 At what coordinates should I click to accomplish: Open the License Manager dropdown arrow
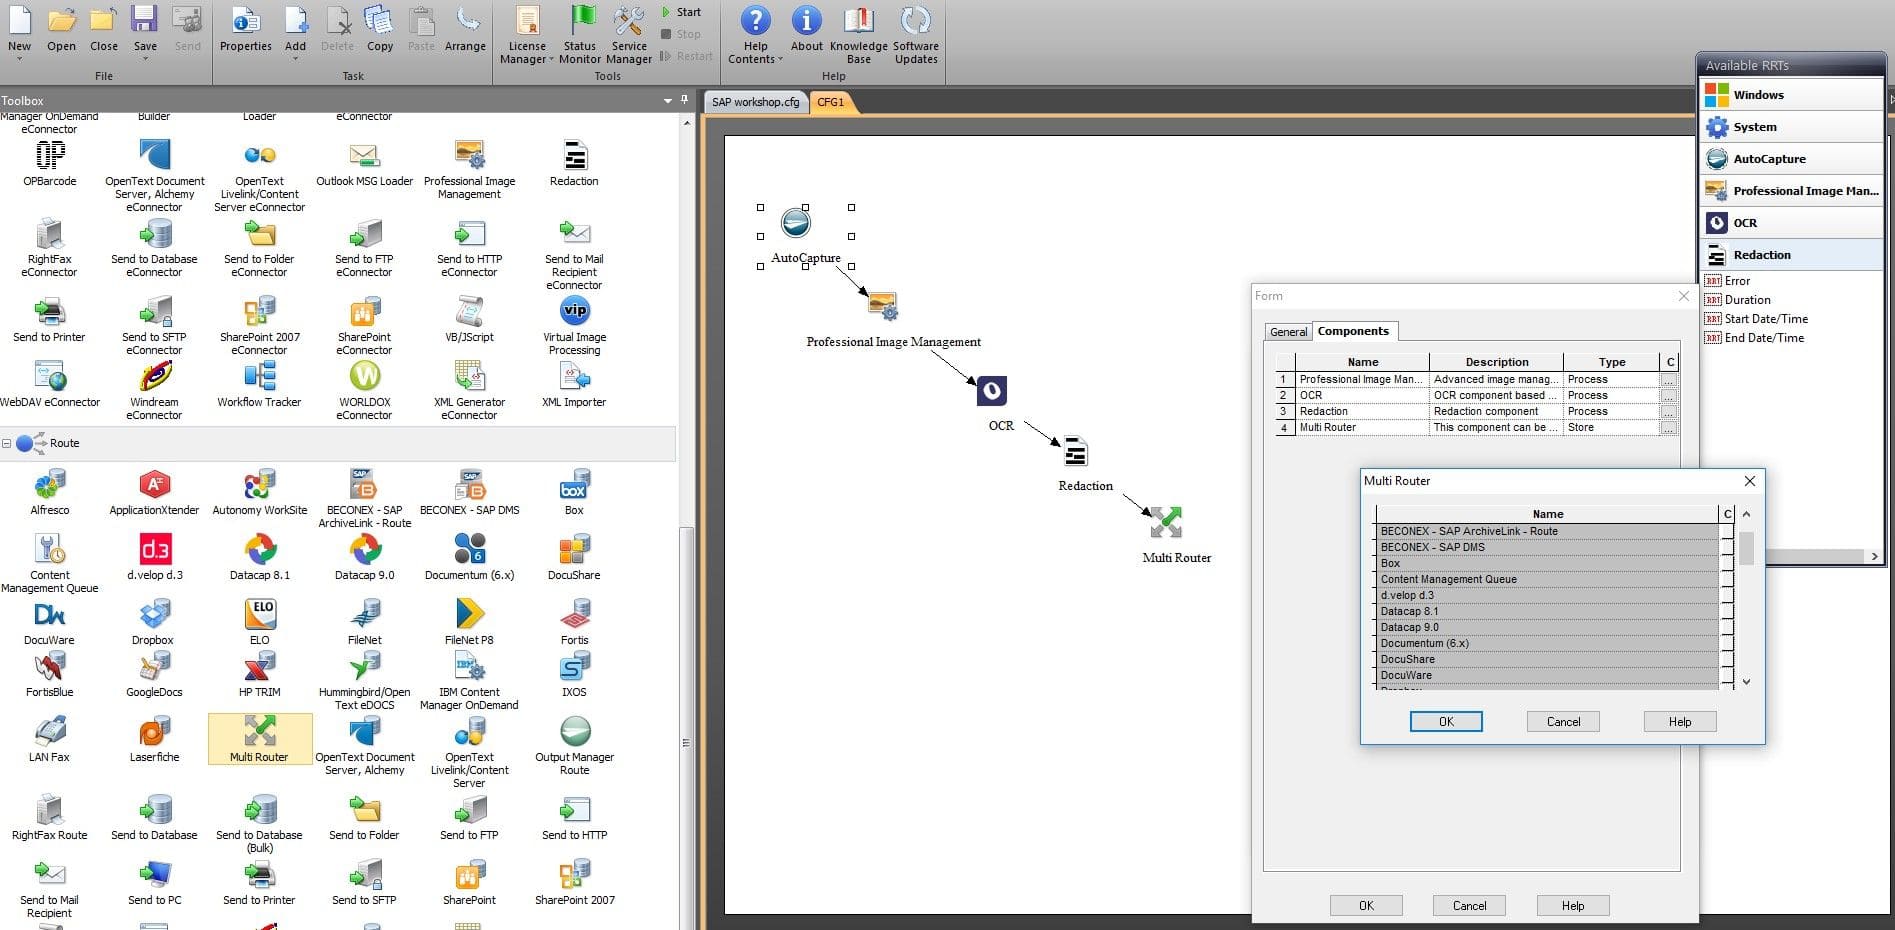[x=550, y=60]
